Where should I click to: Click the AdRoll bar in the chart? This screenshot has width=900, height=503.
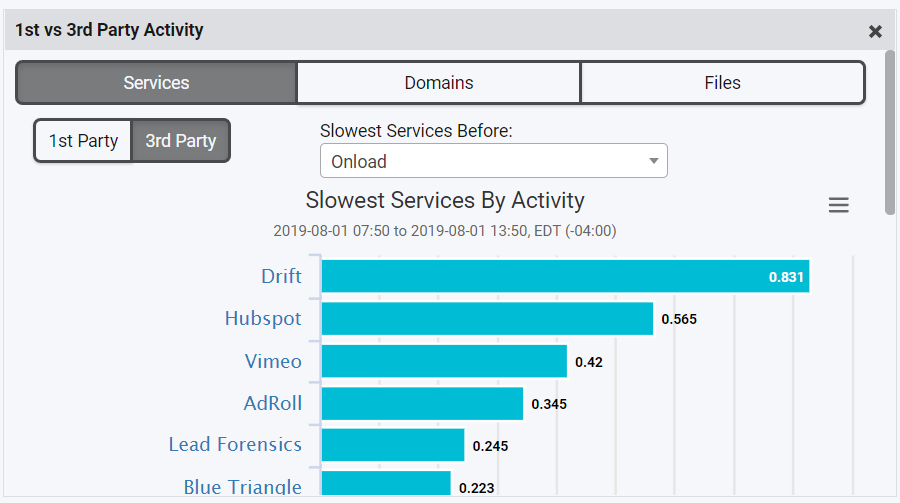[422, 403]
